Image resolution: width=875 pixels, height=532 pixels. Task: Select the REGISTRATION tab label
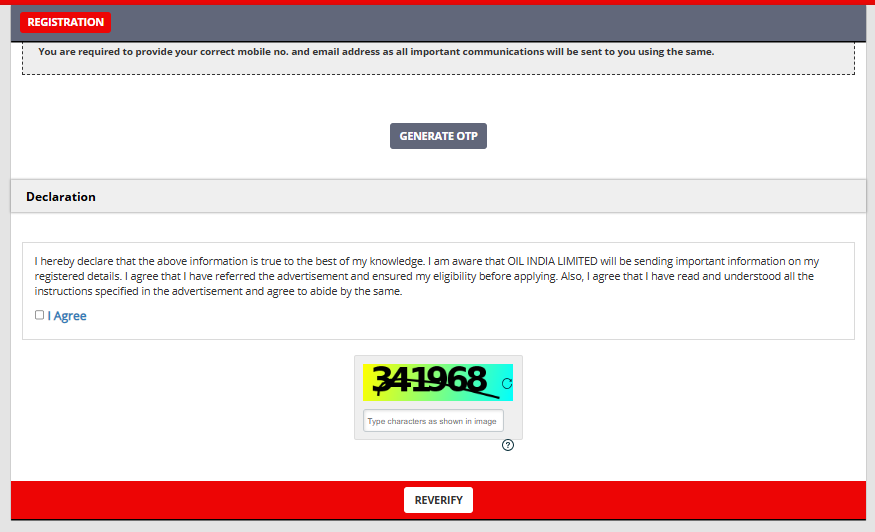point(65,22)
